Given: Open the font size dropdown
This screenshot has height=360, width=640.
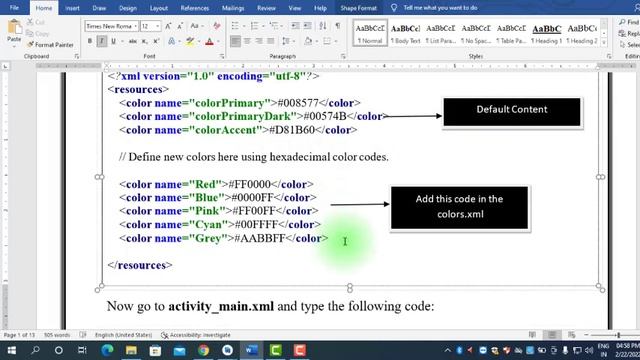Looking at the screenshot, I should point(158,26).
